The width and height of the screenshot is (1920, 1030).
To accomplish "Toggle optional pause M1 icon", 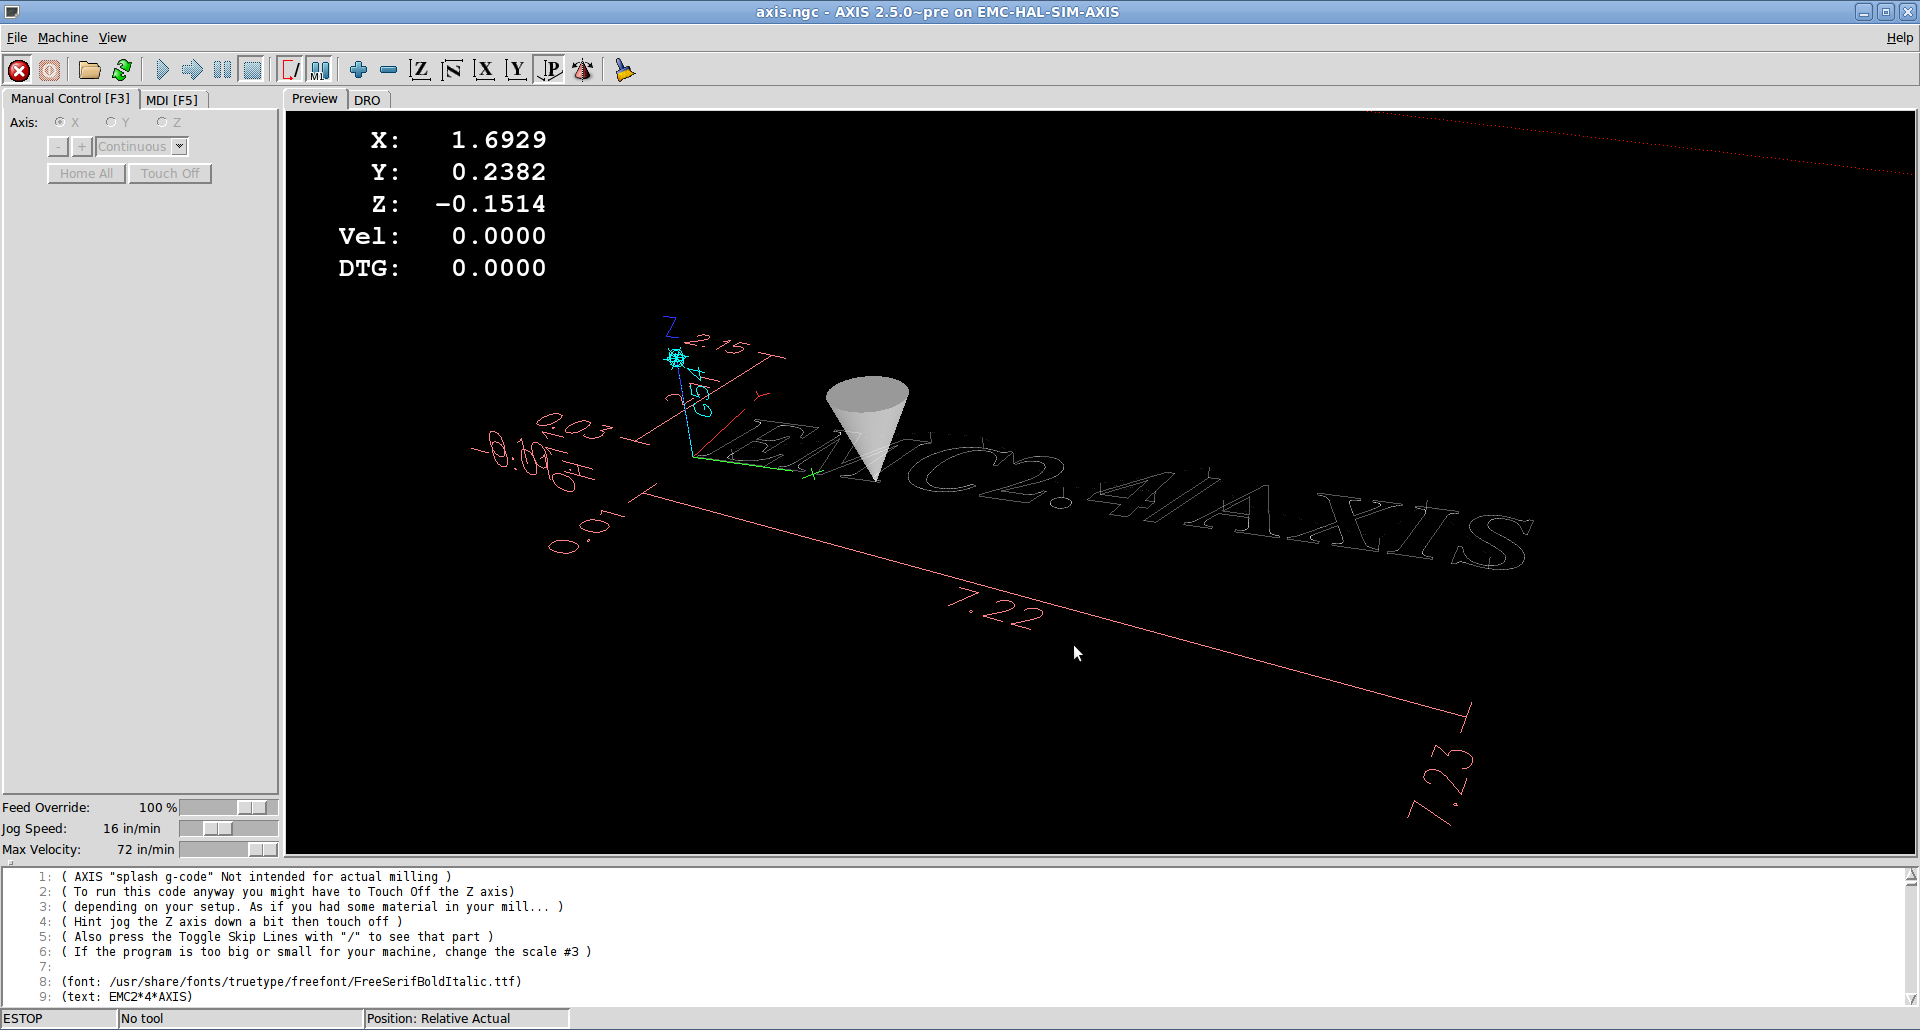I will [x=320, y=70].
